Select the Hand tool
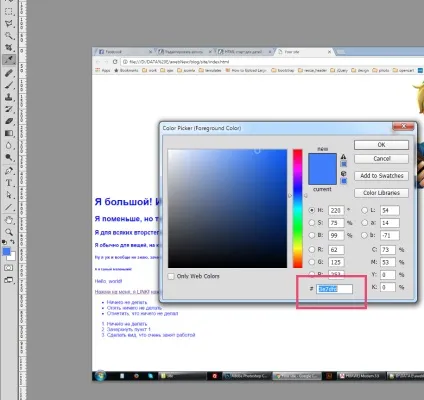 (9, 220)
